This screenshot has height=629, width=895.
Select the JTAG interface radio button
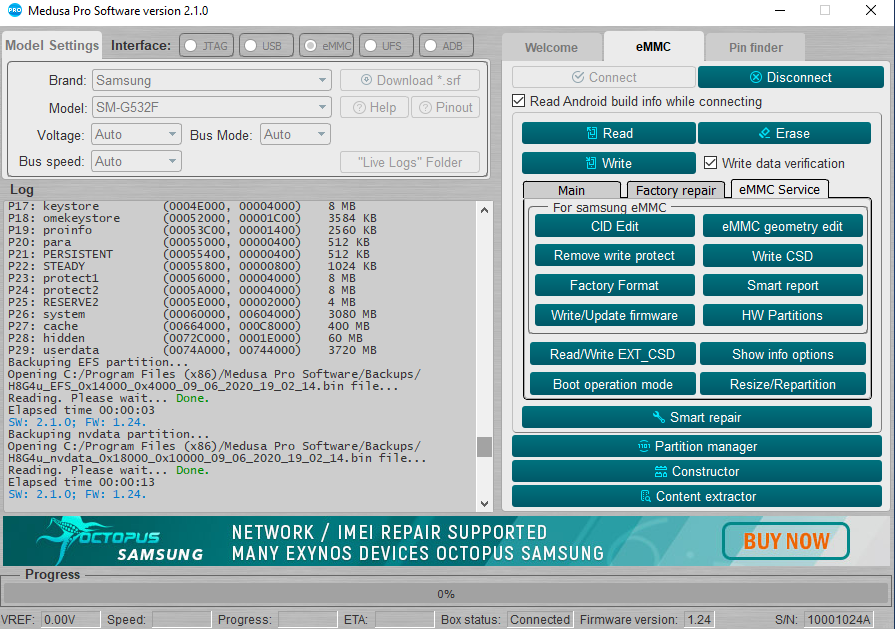[191, 46]
